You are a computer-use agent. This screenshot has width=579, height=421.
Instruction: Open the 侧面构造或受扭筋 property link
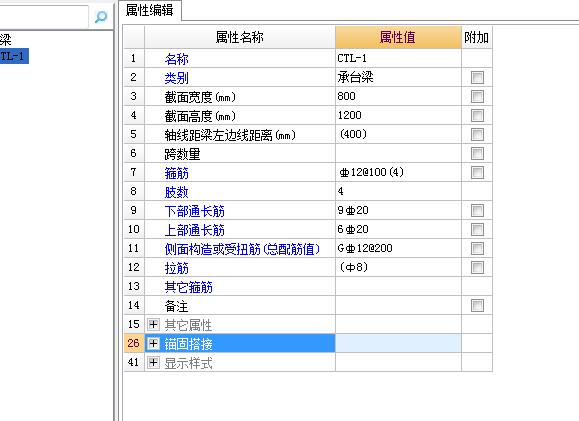click(x=242, y=249)
